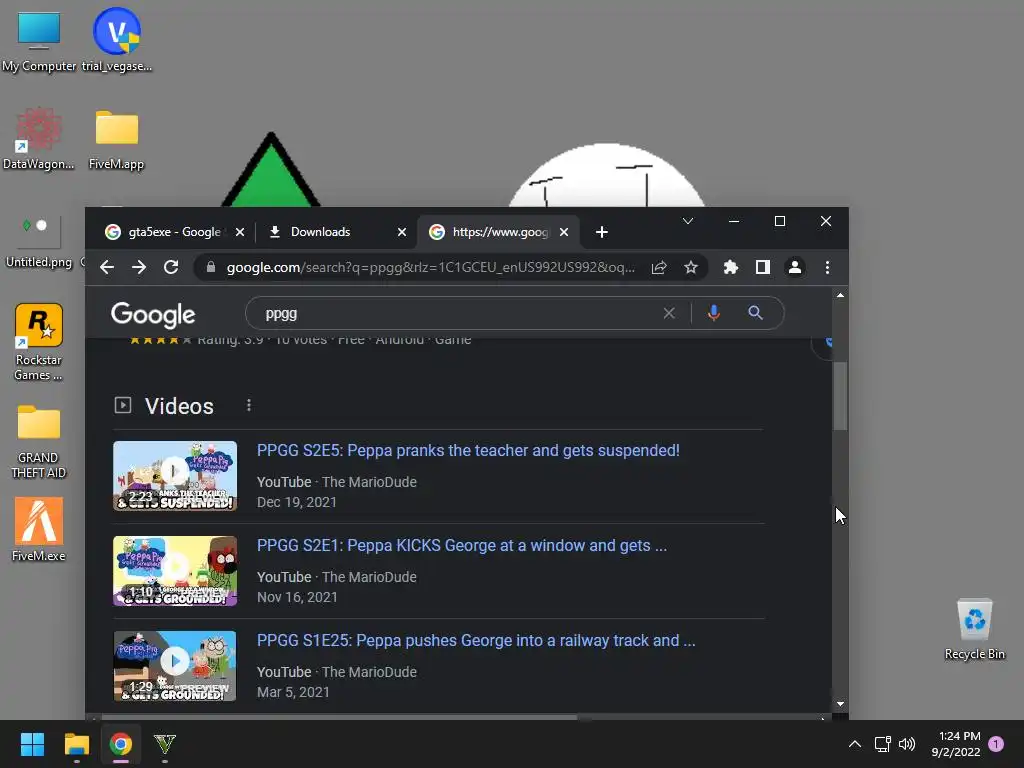Click the page's scroll up arrow
Viewport: 1024px width, 768px height.
pyautogui.click(x=840, y=296)
